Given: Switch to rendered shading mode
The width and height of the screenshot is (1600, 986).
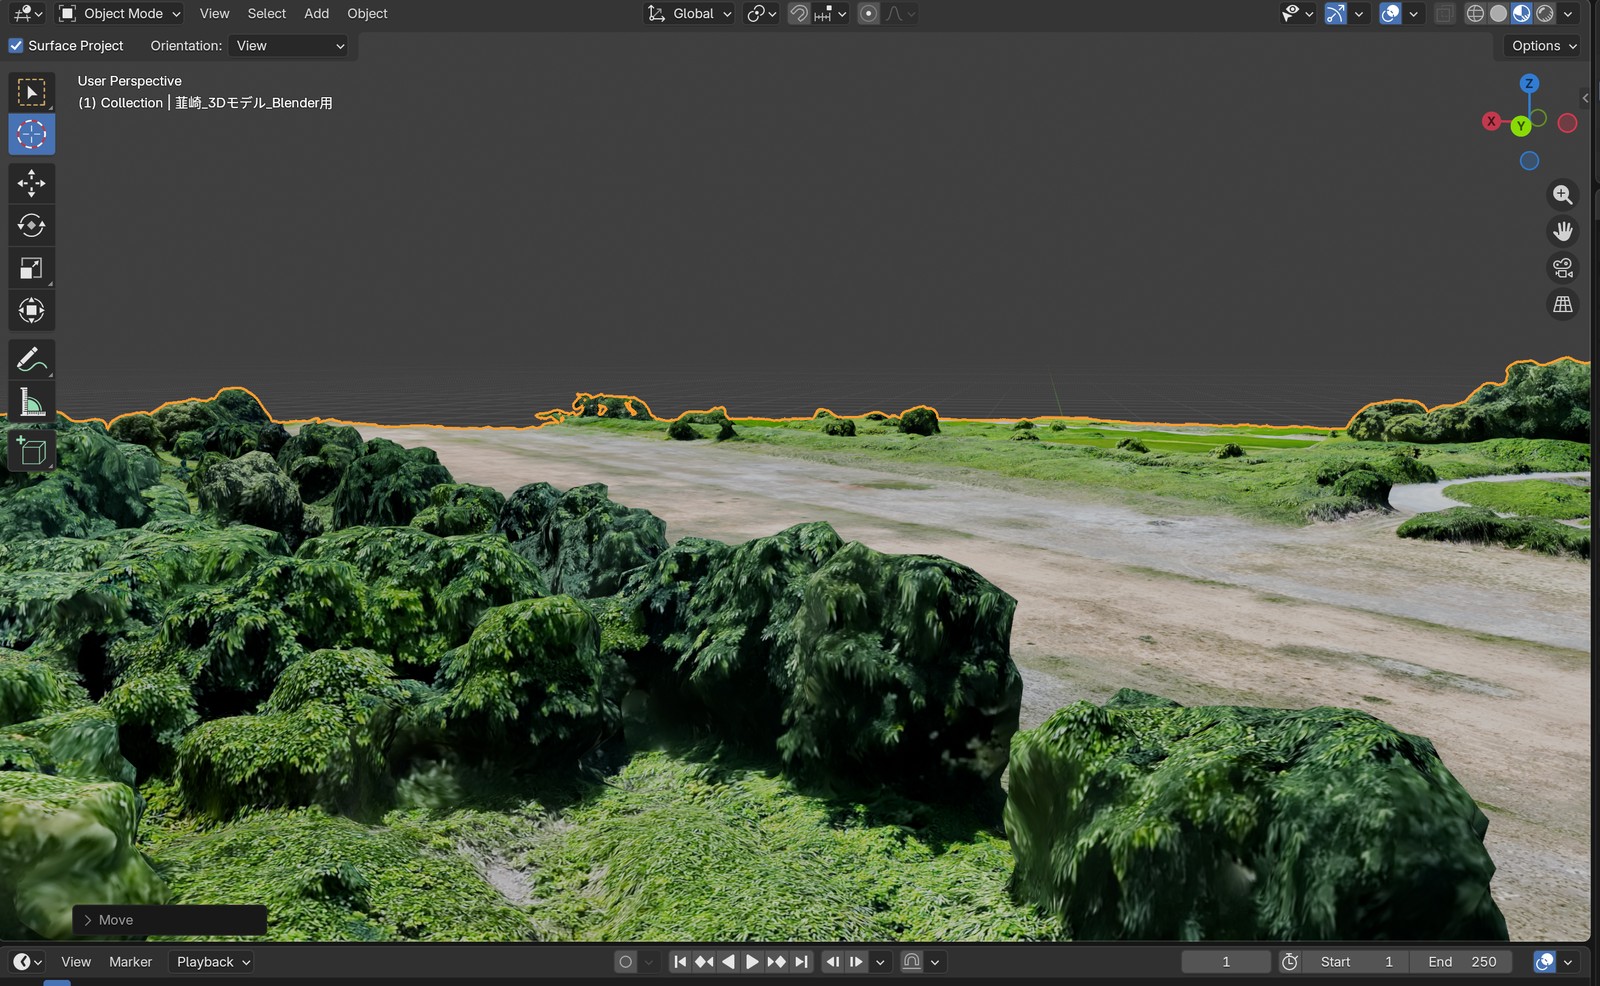Looking at the screenshot, I should (1545, 14).
